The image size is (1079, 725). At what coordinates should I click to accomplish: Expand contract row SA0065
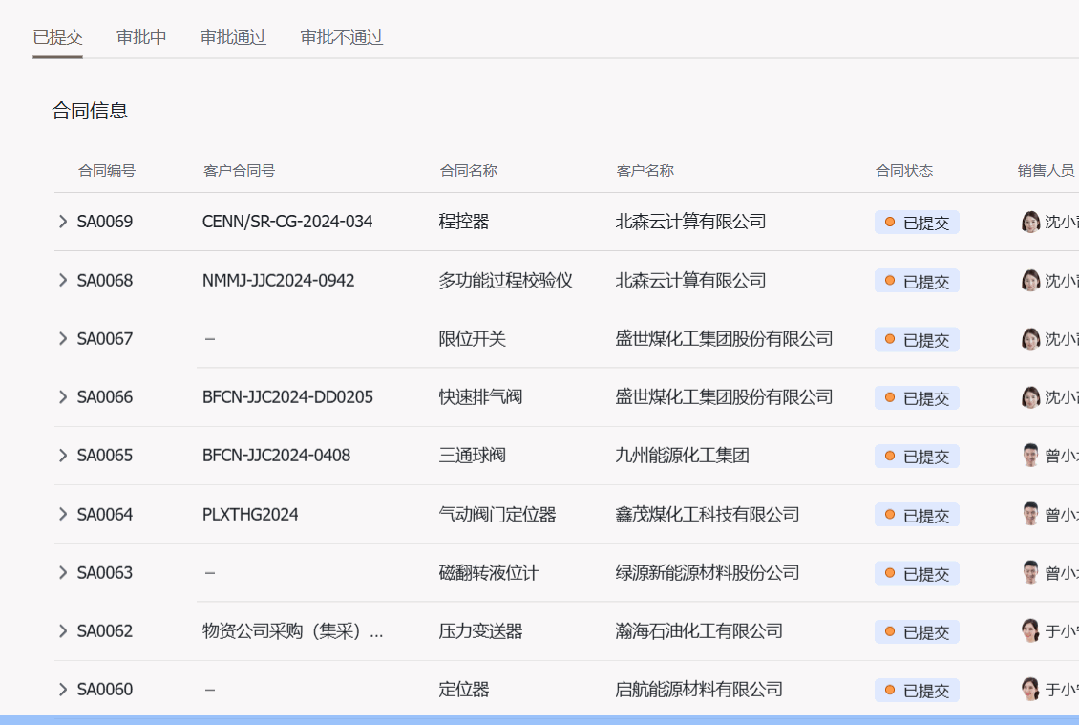point(63,456)
